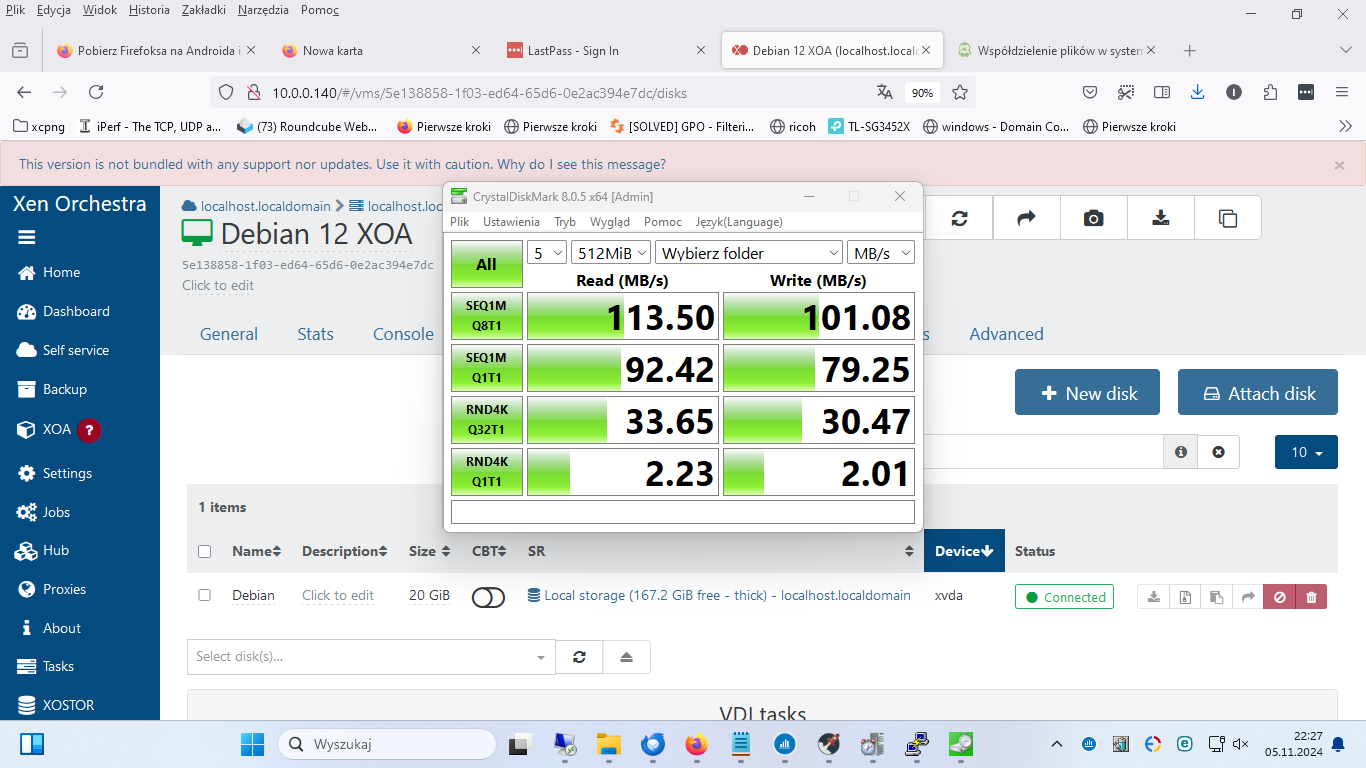Viewport: 1366px width, 768px height.
Task: Toggle the CBT switch for Debian disk
Action: (488, 597)
